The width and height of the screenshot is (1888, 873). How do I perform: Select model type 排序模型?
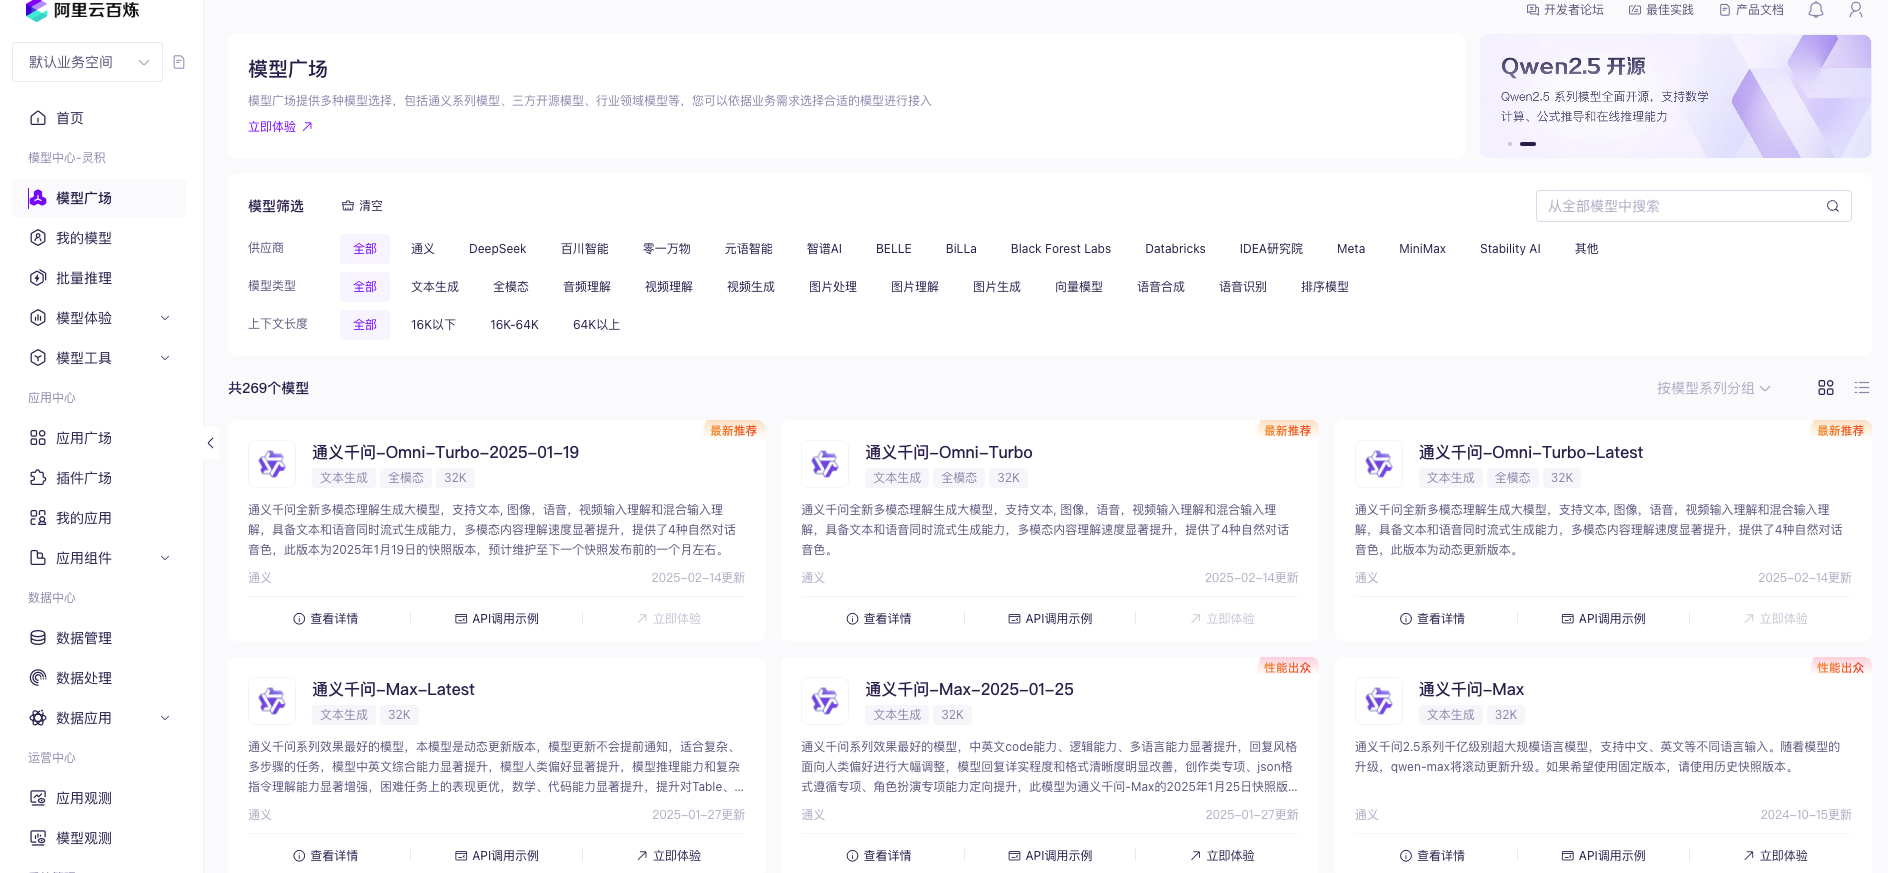click(1325, 287)
